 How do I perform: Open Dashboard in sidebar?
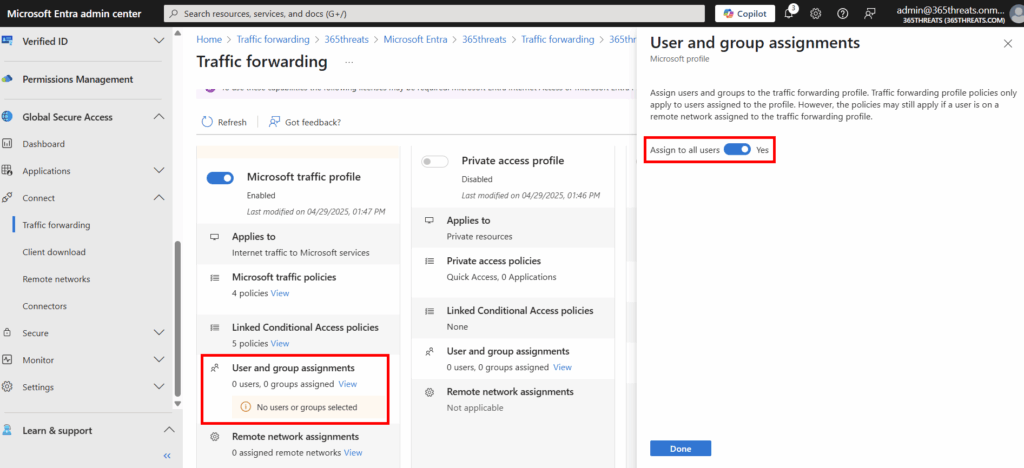tap(43, 144)
